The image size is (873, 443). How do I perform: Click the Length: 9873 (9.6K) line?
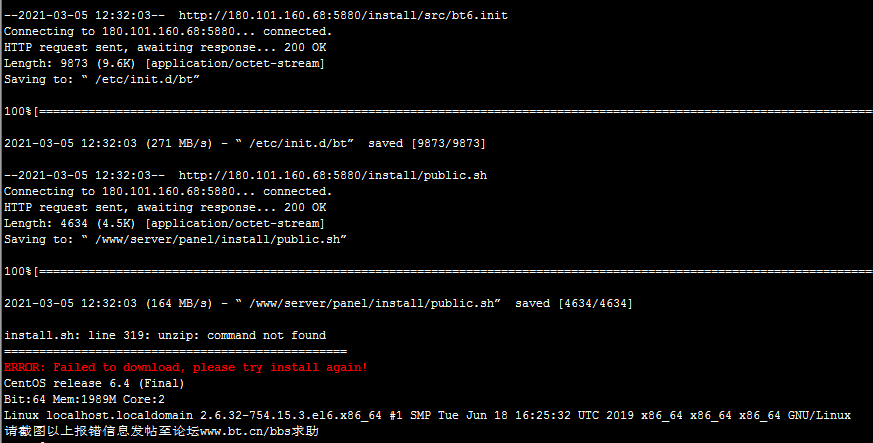coord(164,63)
